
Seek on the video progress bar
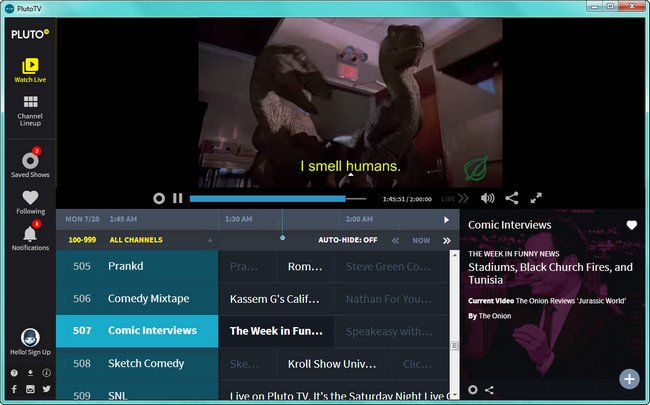[278, 199]
